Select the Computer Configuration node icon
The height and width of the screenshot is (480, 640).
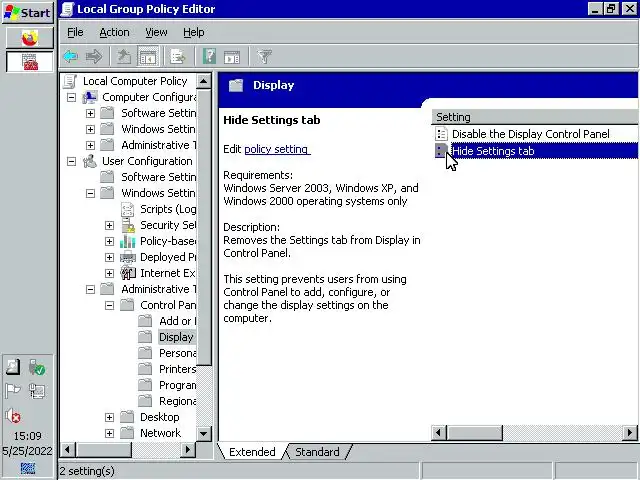[90, 97]
